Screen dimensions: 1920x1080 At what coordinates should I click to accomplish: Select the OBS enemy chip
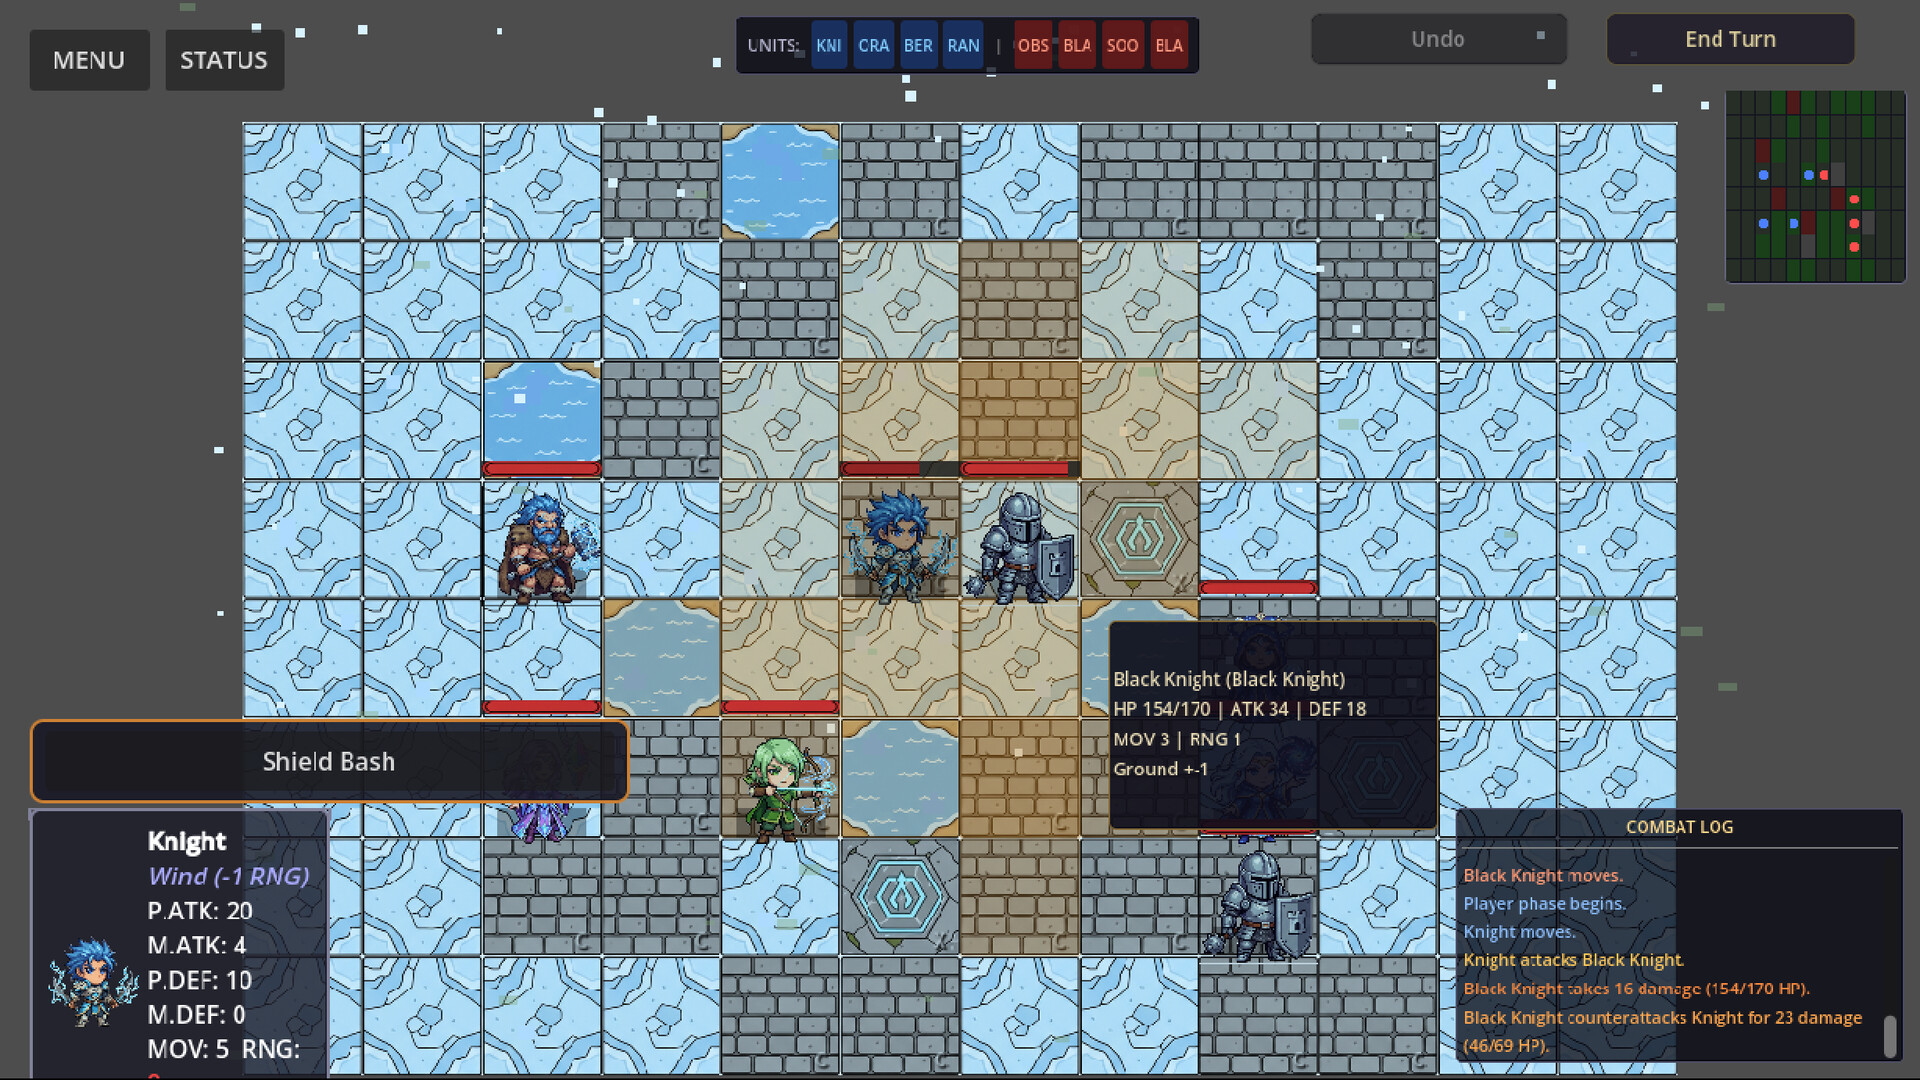(x=1033, y=46)
